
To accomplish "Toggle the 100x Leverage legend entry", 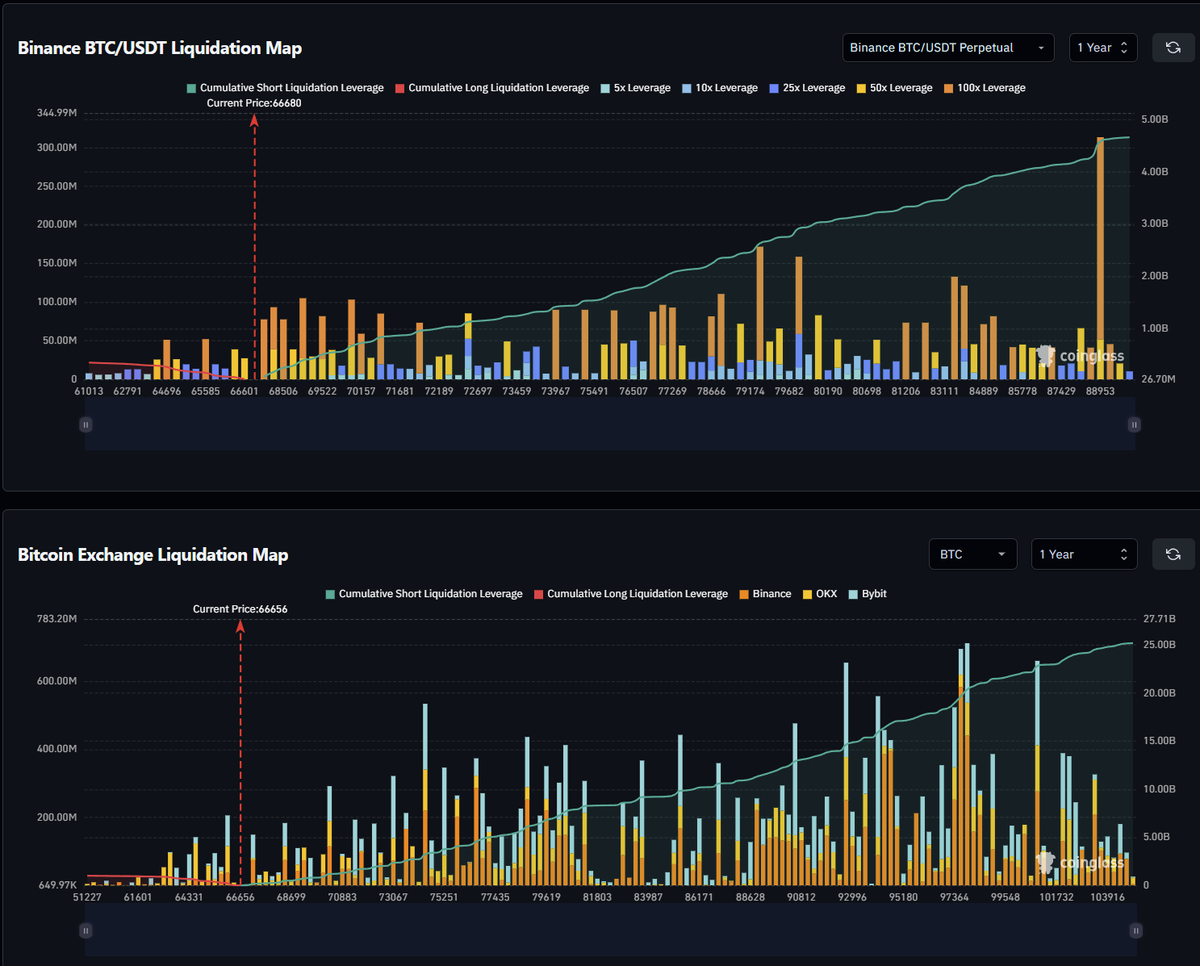I will [x=985, y=87].
